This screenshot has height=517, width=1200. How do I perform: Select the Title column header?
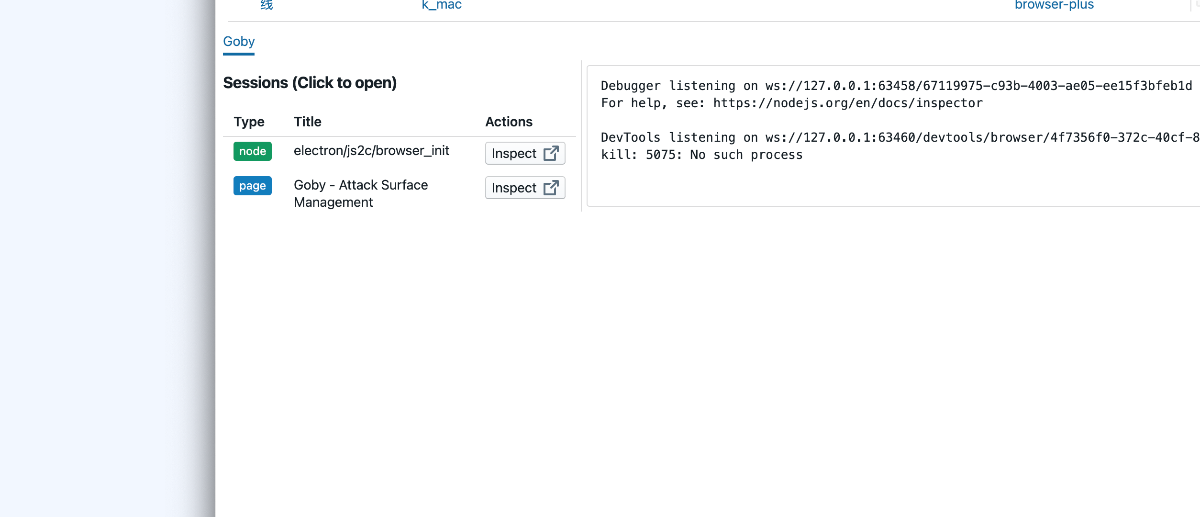pos(308,122)
